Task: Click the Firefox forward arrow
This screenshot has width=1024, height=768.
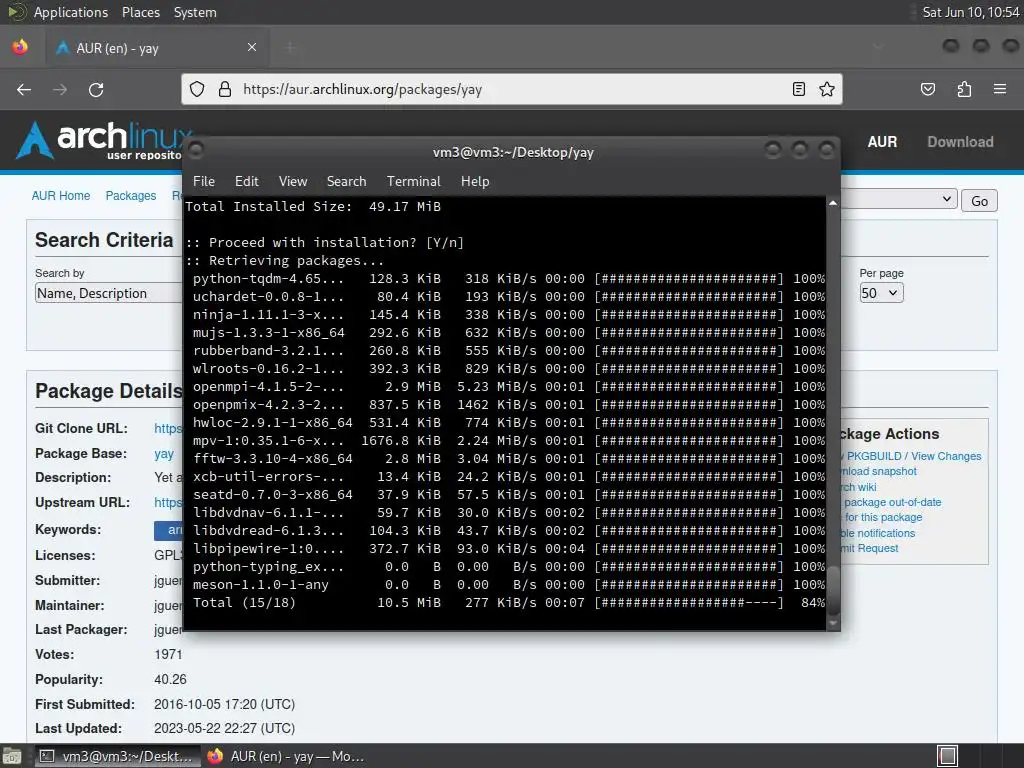Action: tap(60, 89)
